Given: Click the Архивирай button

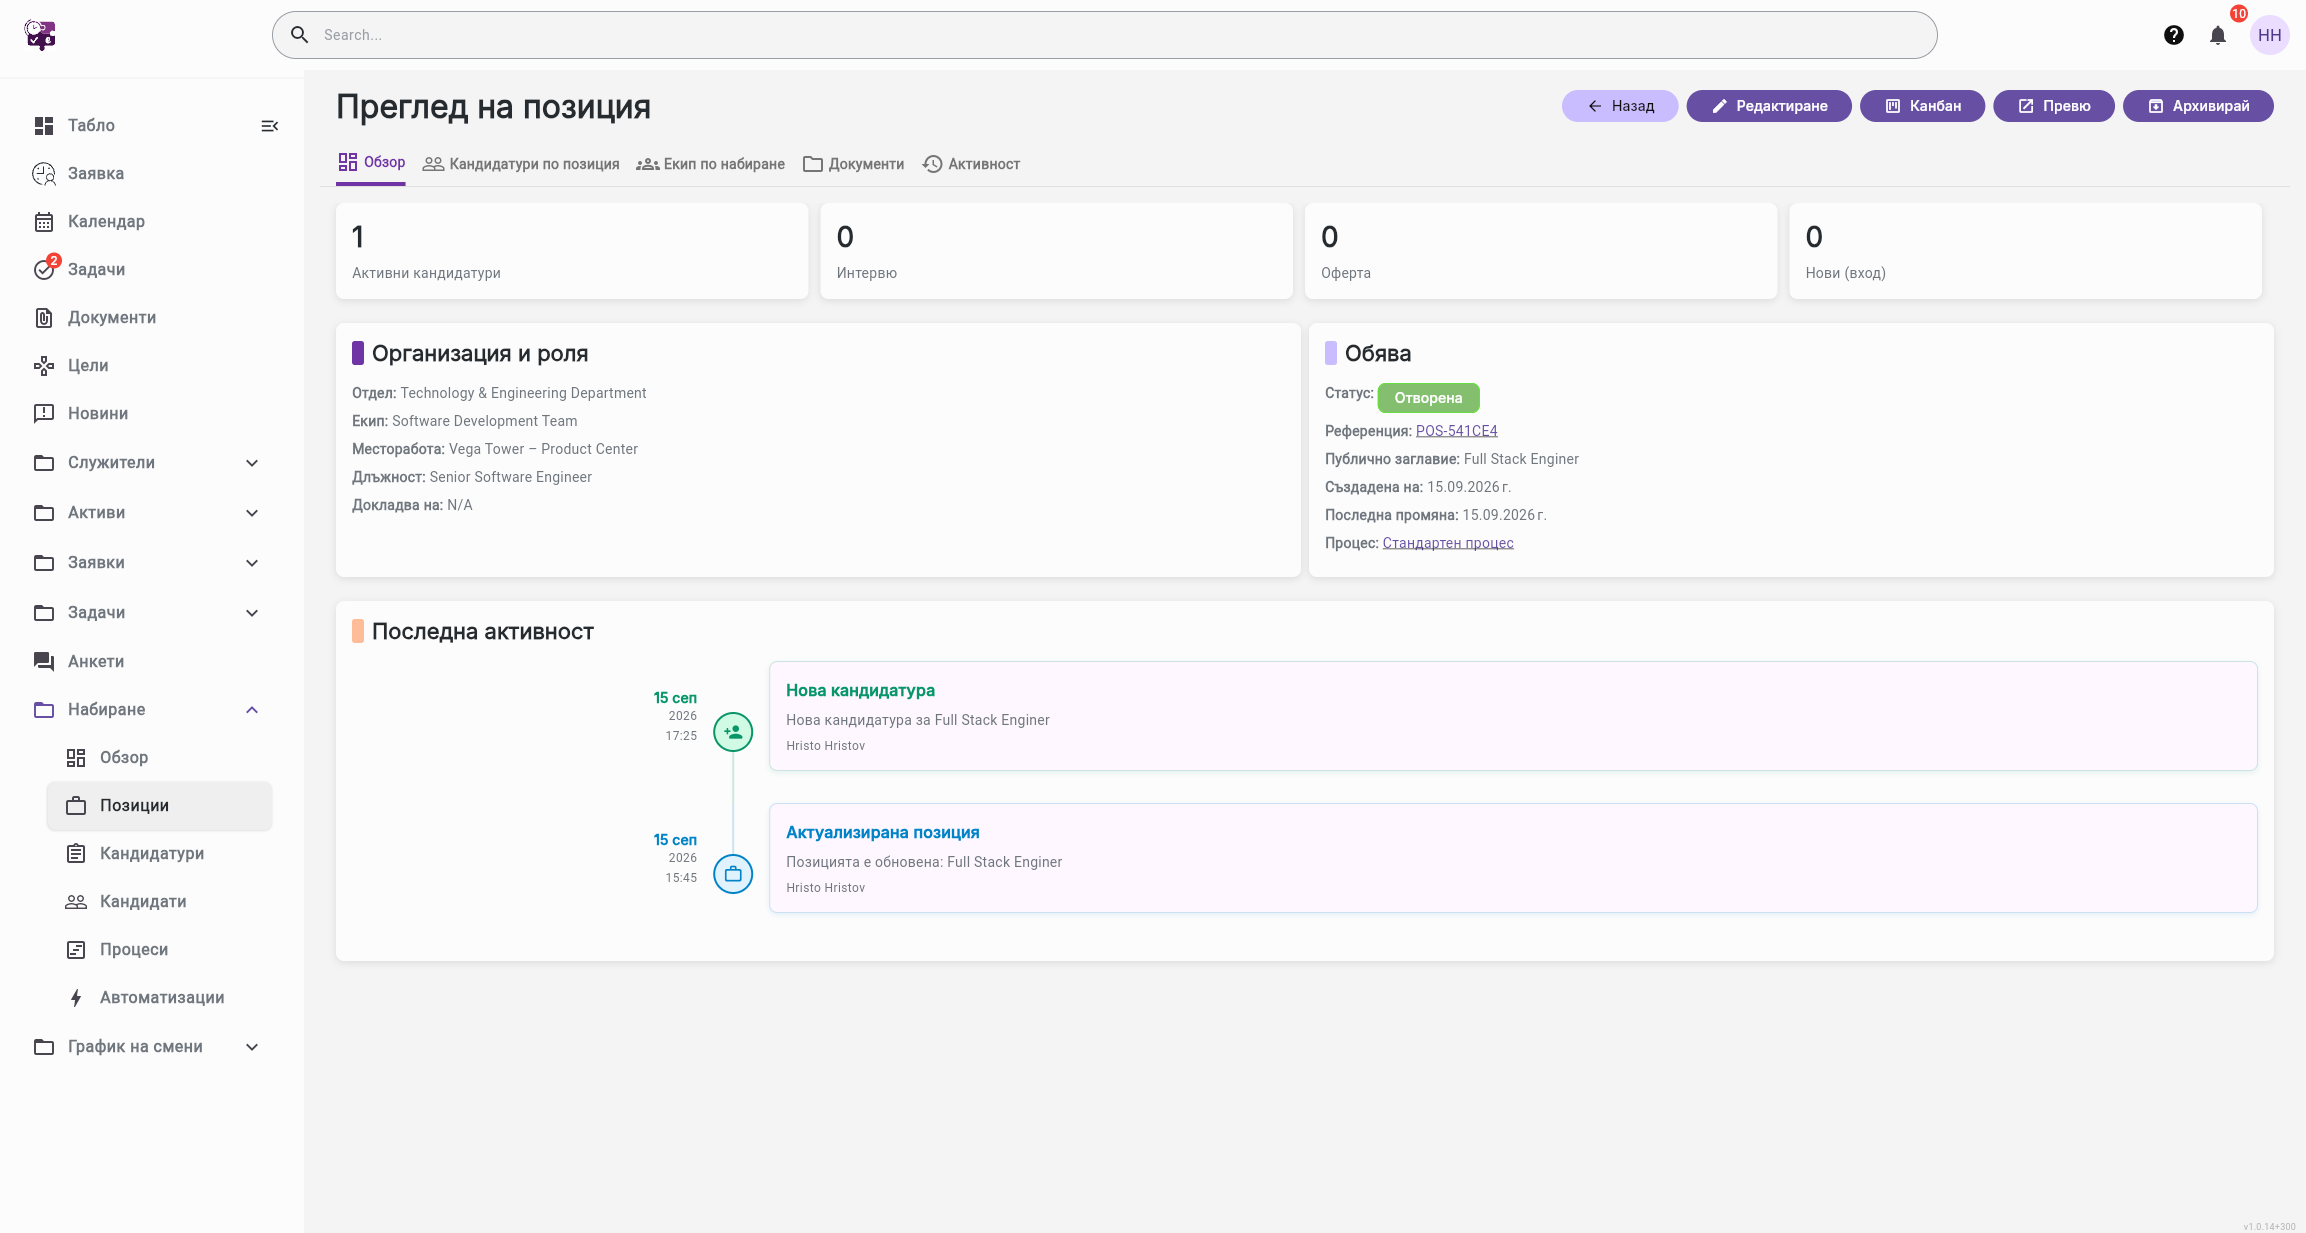Looking at the screenshot, I should (2198, 106).
